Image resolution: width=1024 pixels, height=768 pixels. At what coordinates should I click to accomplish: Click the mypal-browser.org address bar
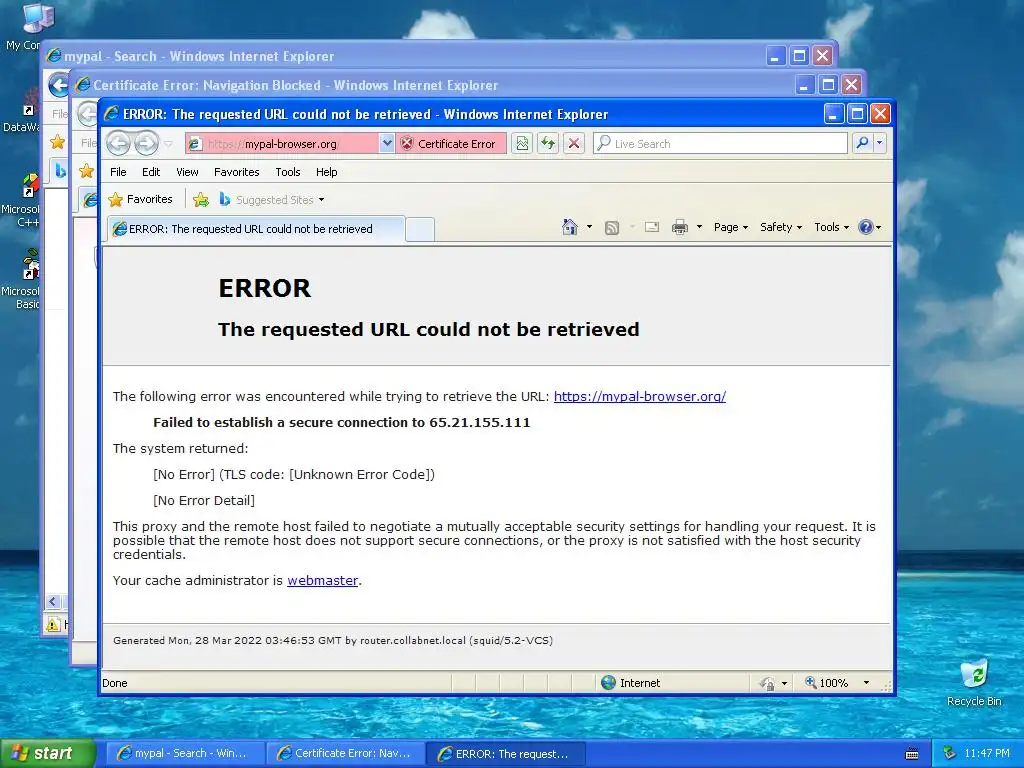(x=281, y=144)
